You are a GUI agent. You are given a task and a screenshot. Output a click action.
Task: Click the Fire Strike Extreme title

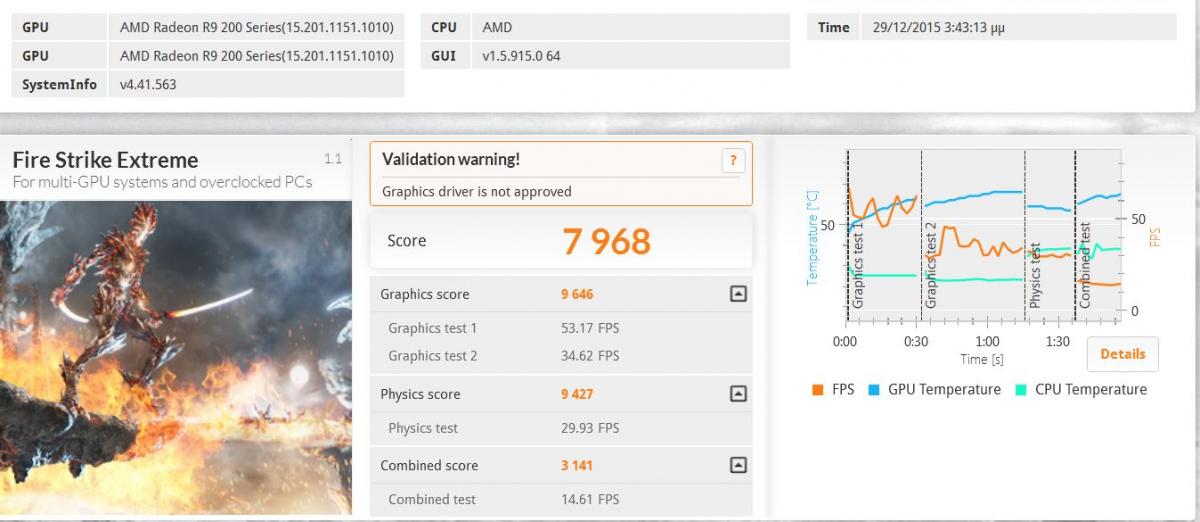(x=105, y=160)
